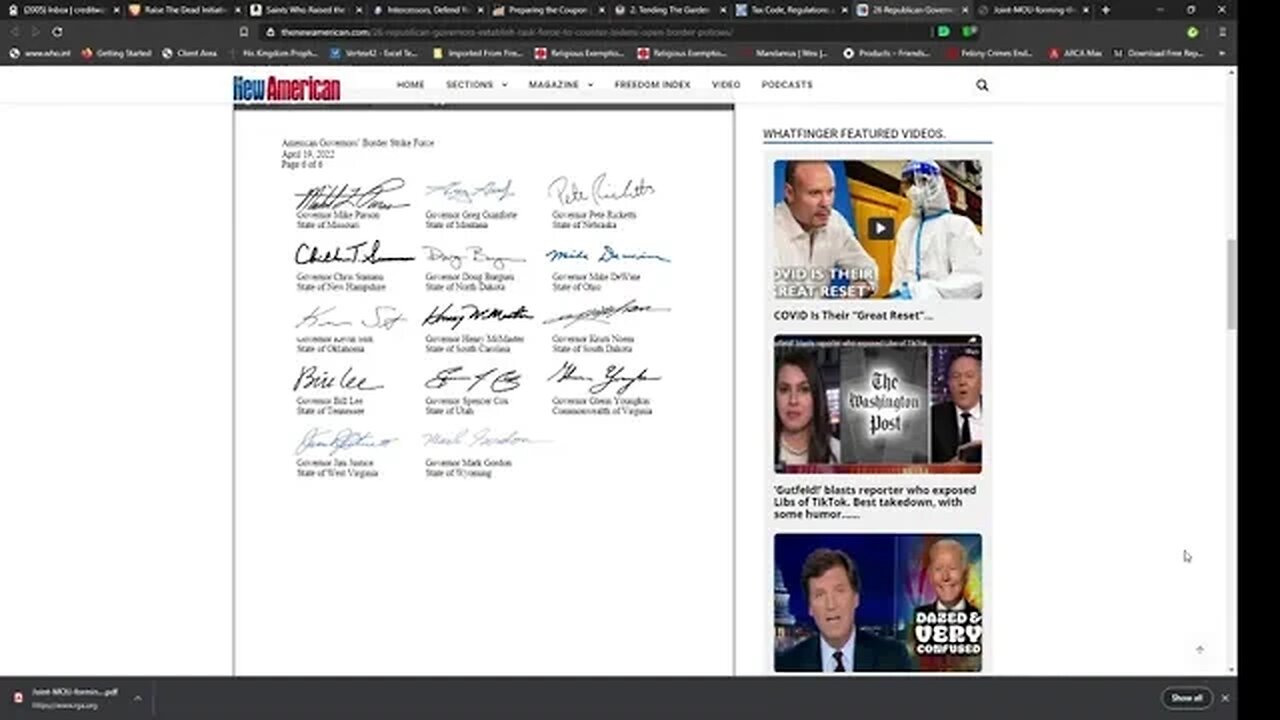1280x720 pixels.
Task: Close the Saints Who Raised the tab
Action: pos(359,10)
